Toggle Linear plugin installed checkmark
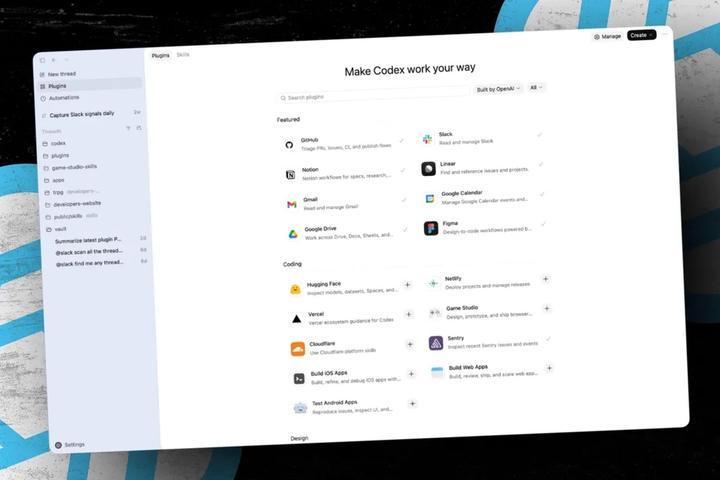This screenshot has height=480, width=720. pyautogui.click(x=541, y=164)
